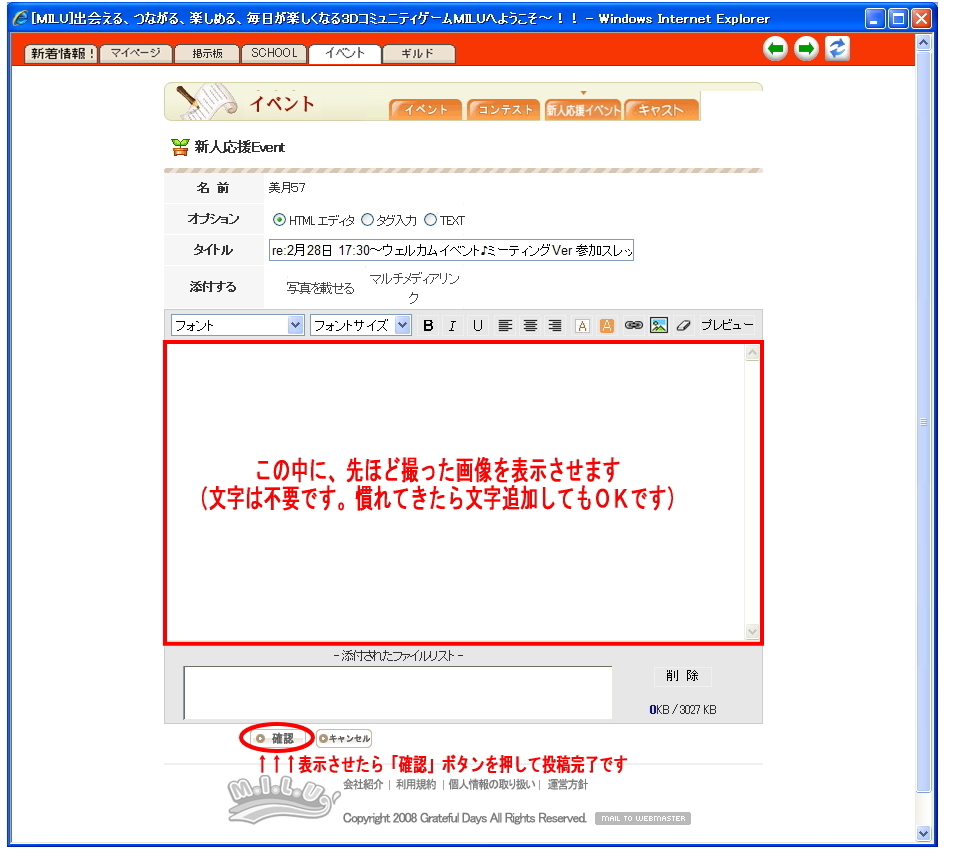This screenshot has width=964, height=865.
Task: Click the green forward arrow icon
Action: pos(806,49)
